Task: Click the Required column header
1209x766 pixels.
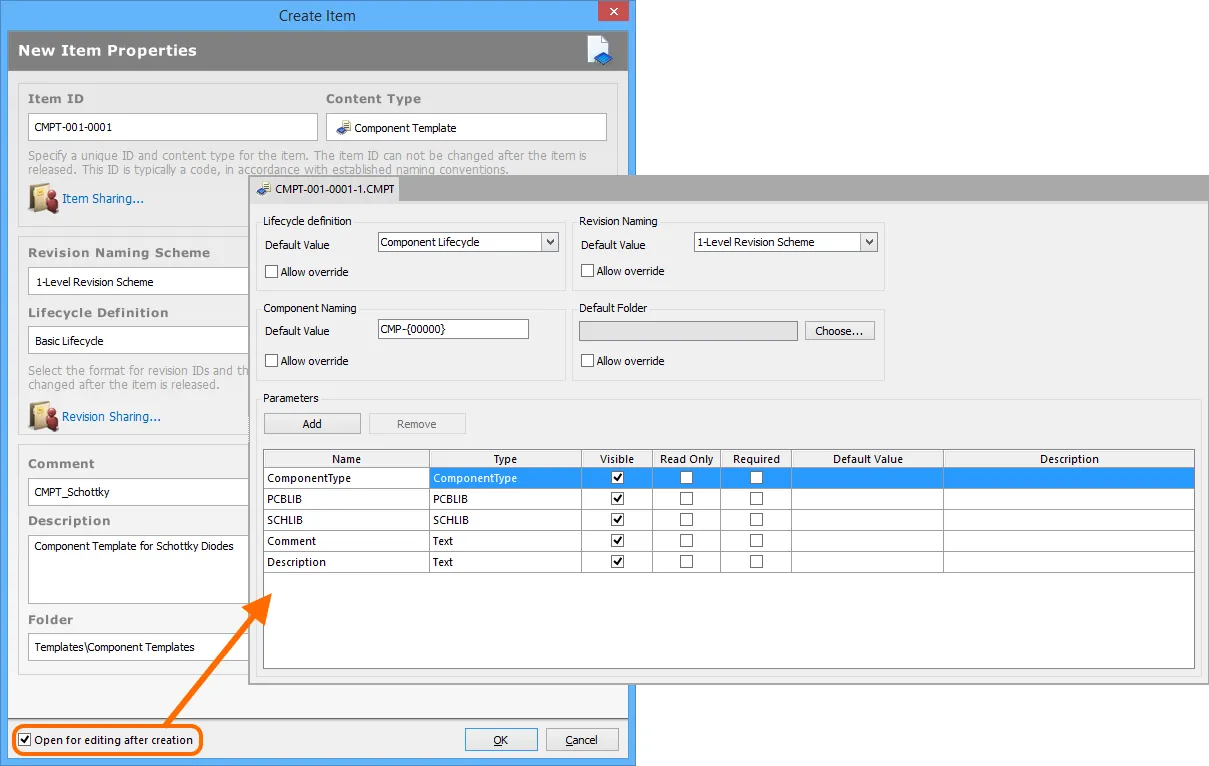Action: (756, 459)
